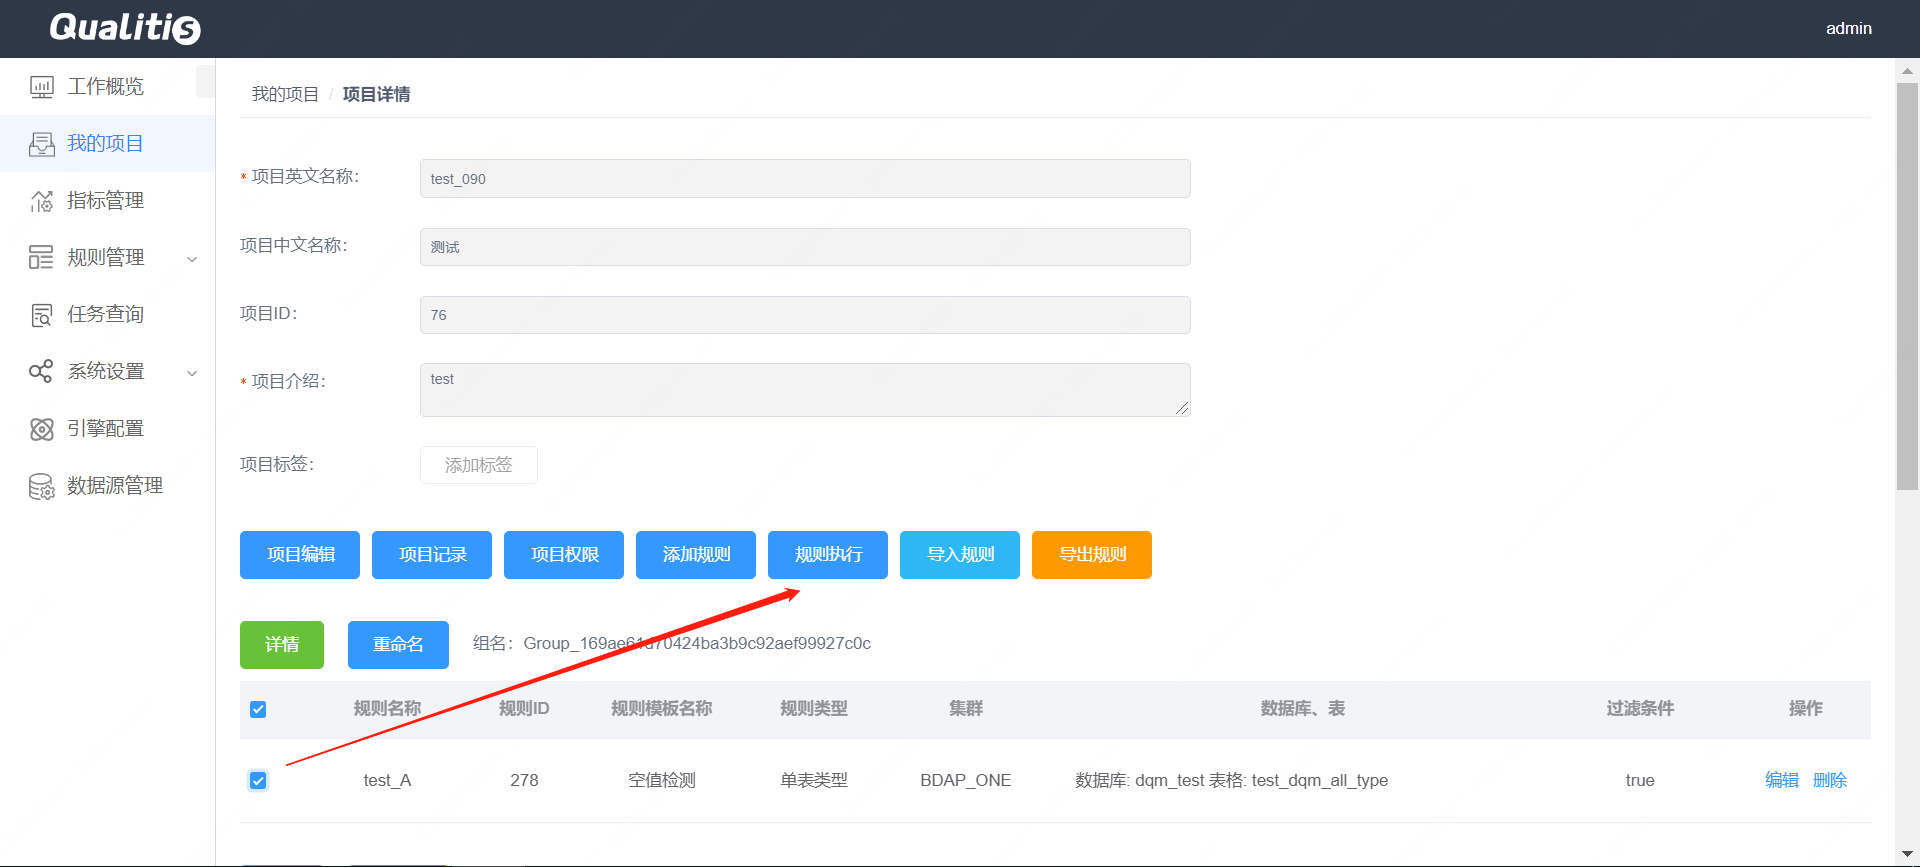Click the 引擎配置 engine icon
1920x867 pixels.
click(41, 429)
